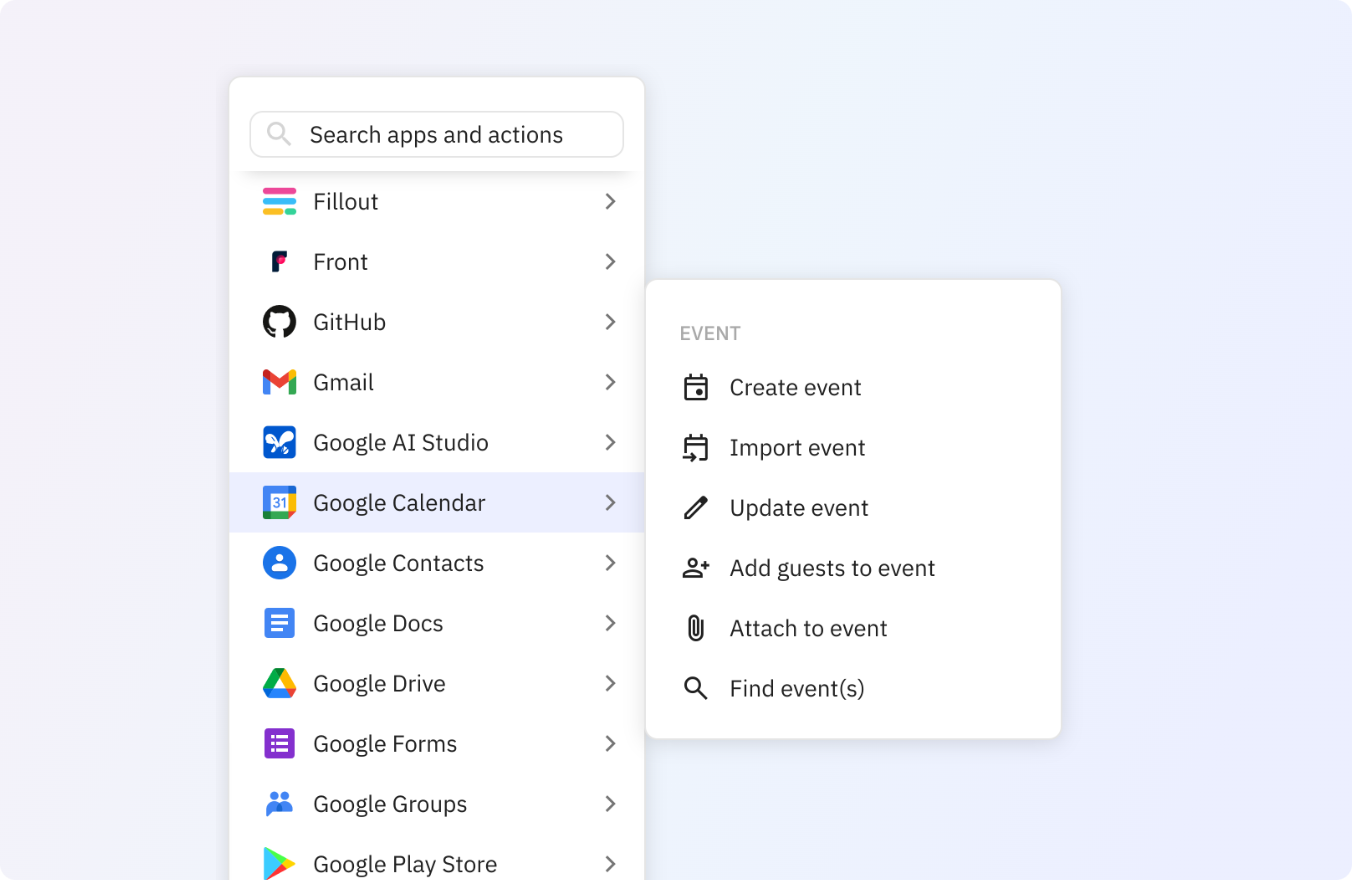Click the Add guests person-plus icon
This screenshot has height=880, width=1352.
[x=695, y=568]
